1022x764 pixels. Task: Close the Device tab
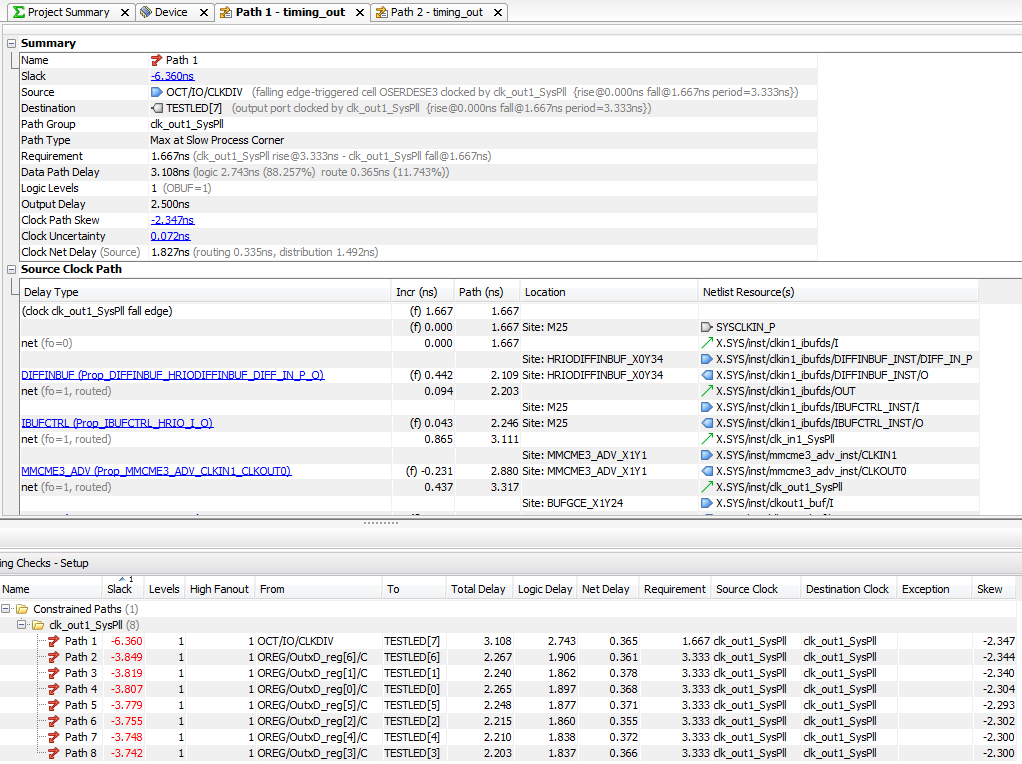coord(202,12)
